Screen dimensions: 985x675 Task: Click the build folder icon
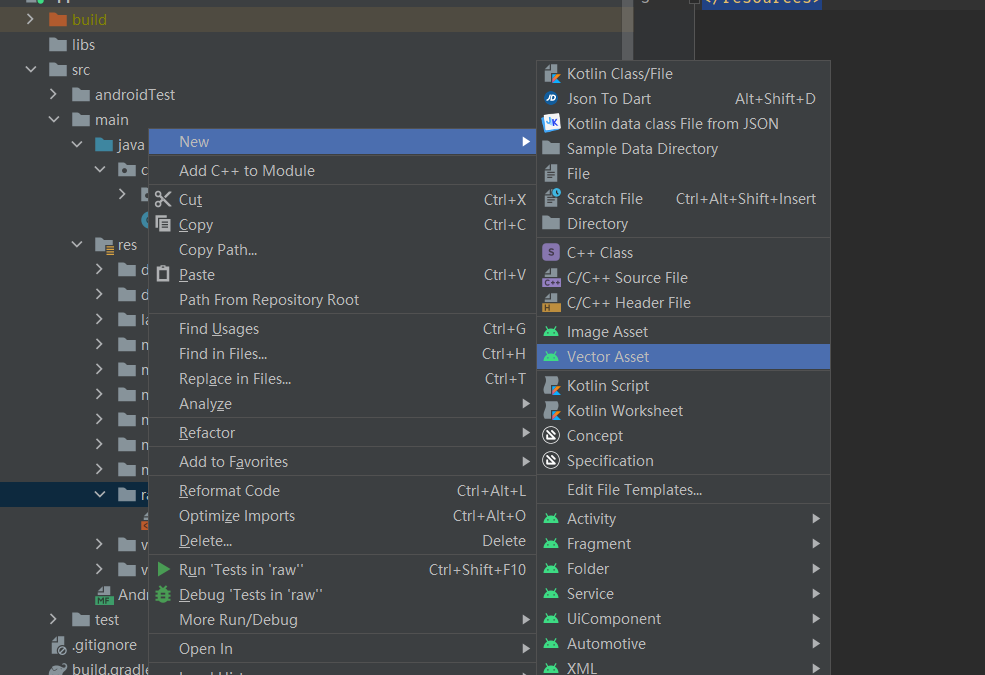[58, 19]
